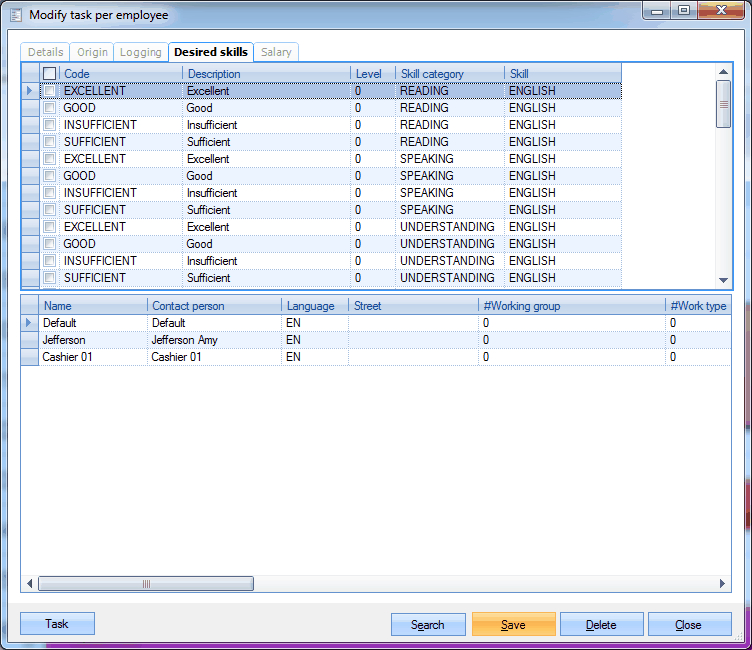
Task: Check INSUFFICIENT SPEAKING skill checkbox
Action: (x=49, y=193)
